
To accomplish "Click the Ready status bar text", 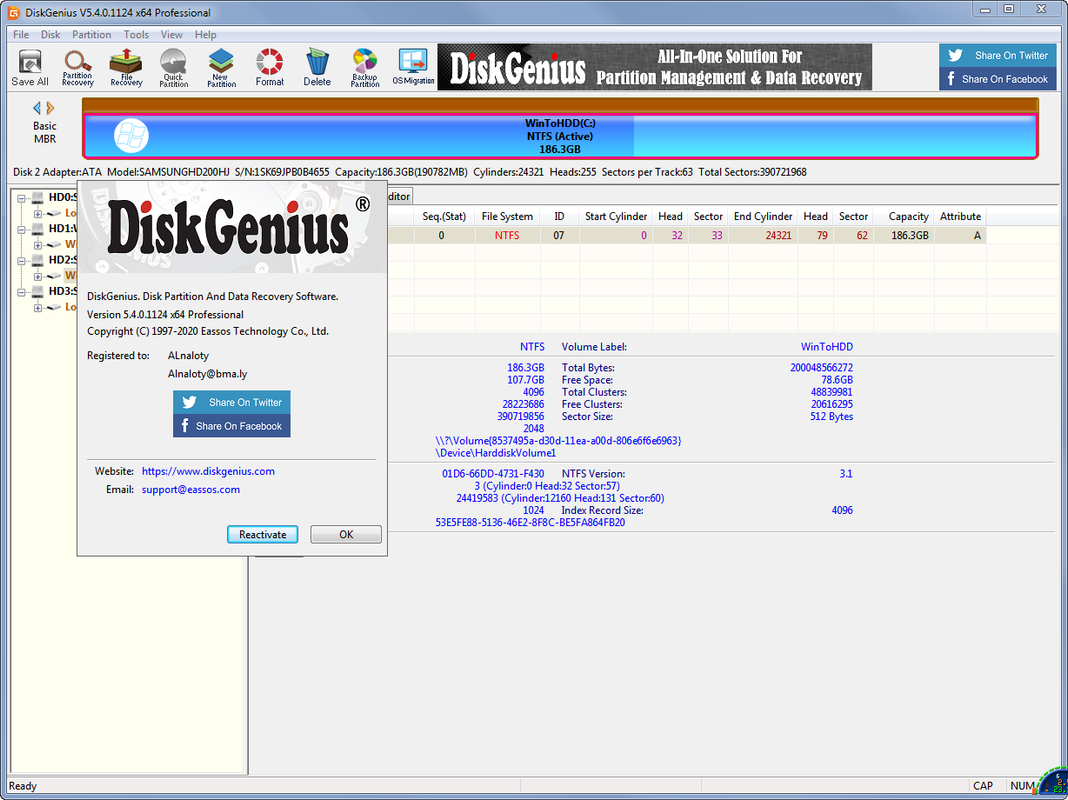I will point(22,786).
